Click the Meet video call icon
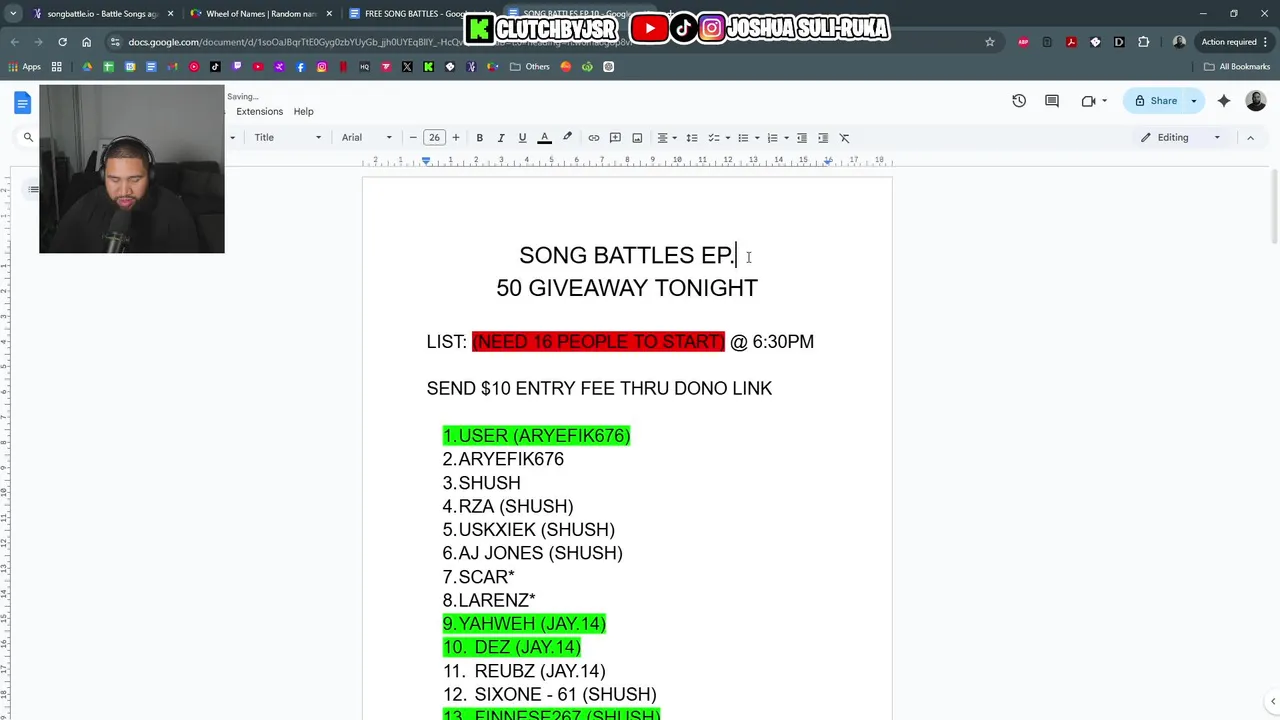The width and height of the screenshot is (1280, 720). click(1089, 100)
